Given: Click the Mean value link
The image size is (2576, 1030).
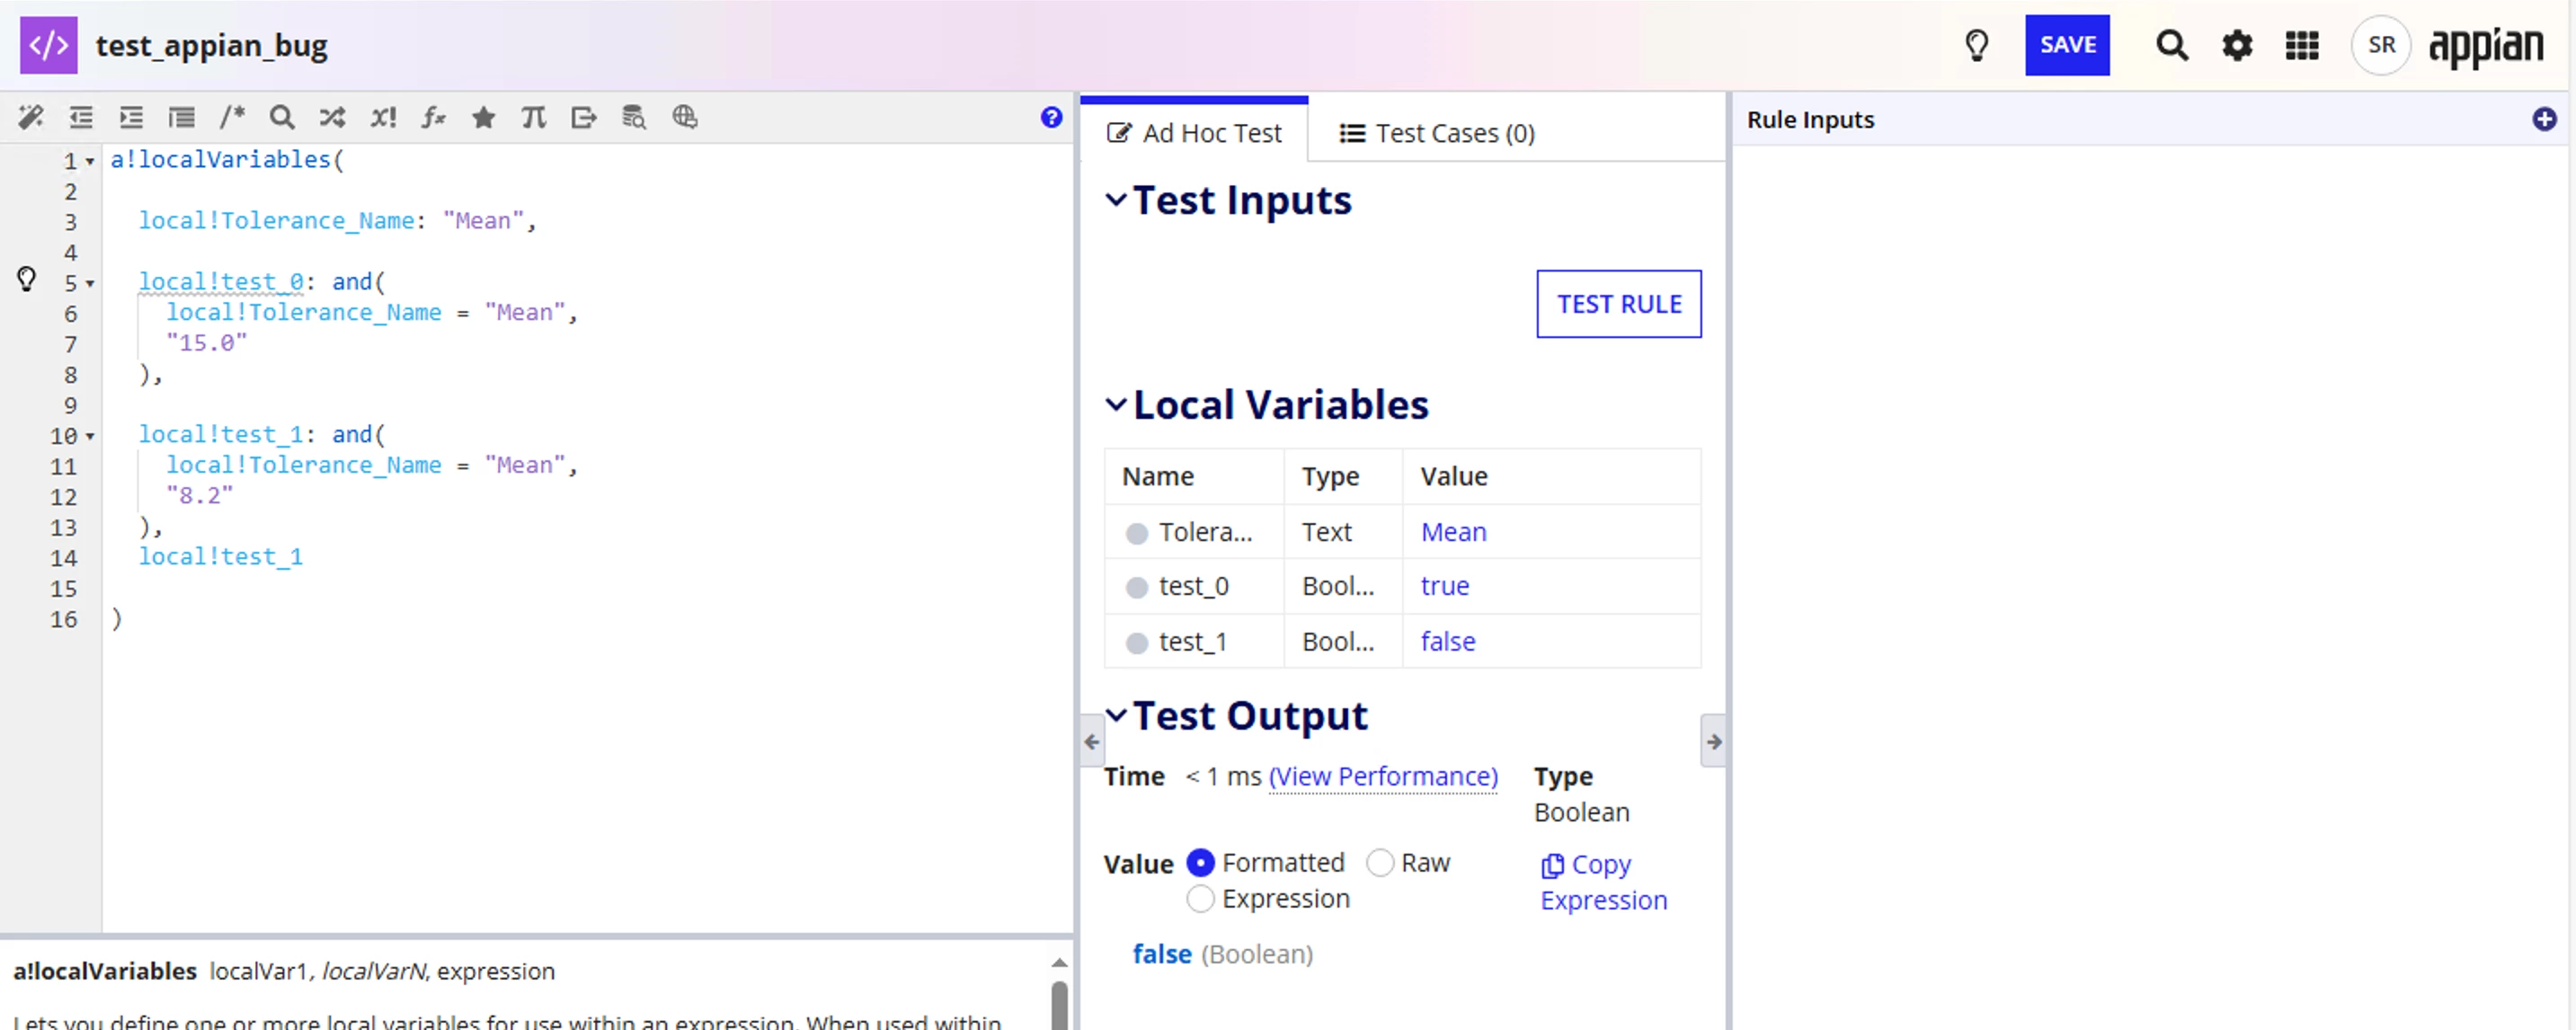Looking at the screenshot, I should 1453,532.
